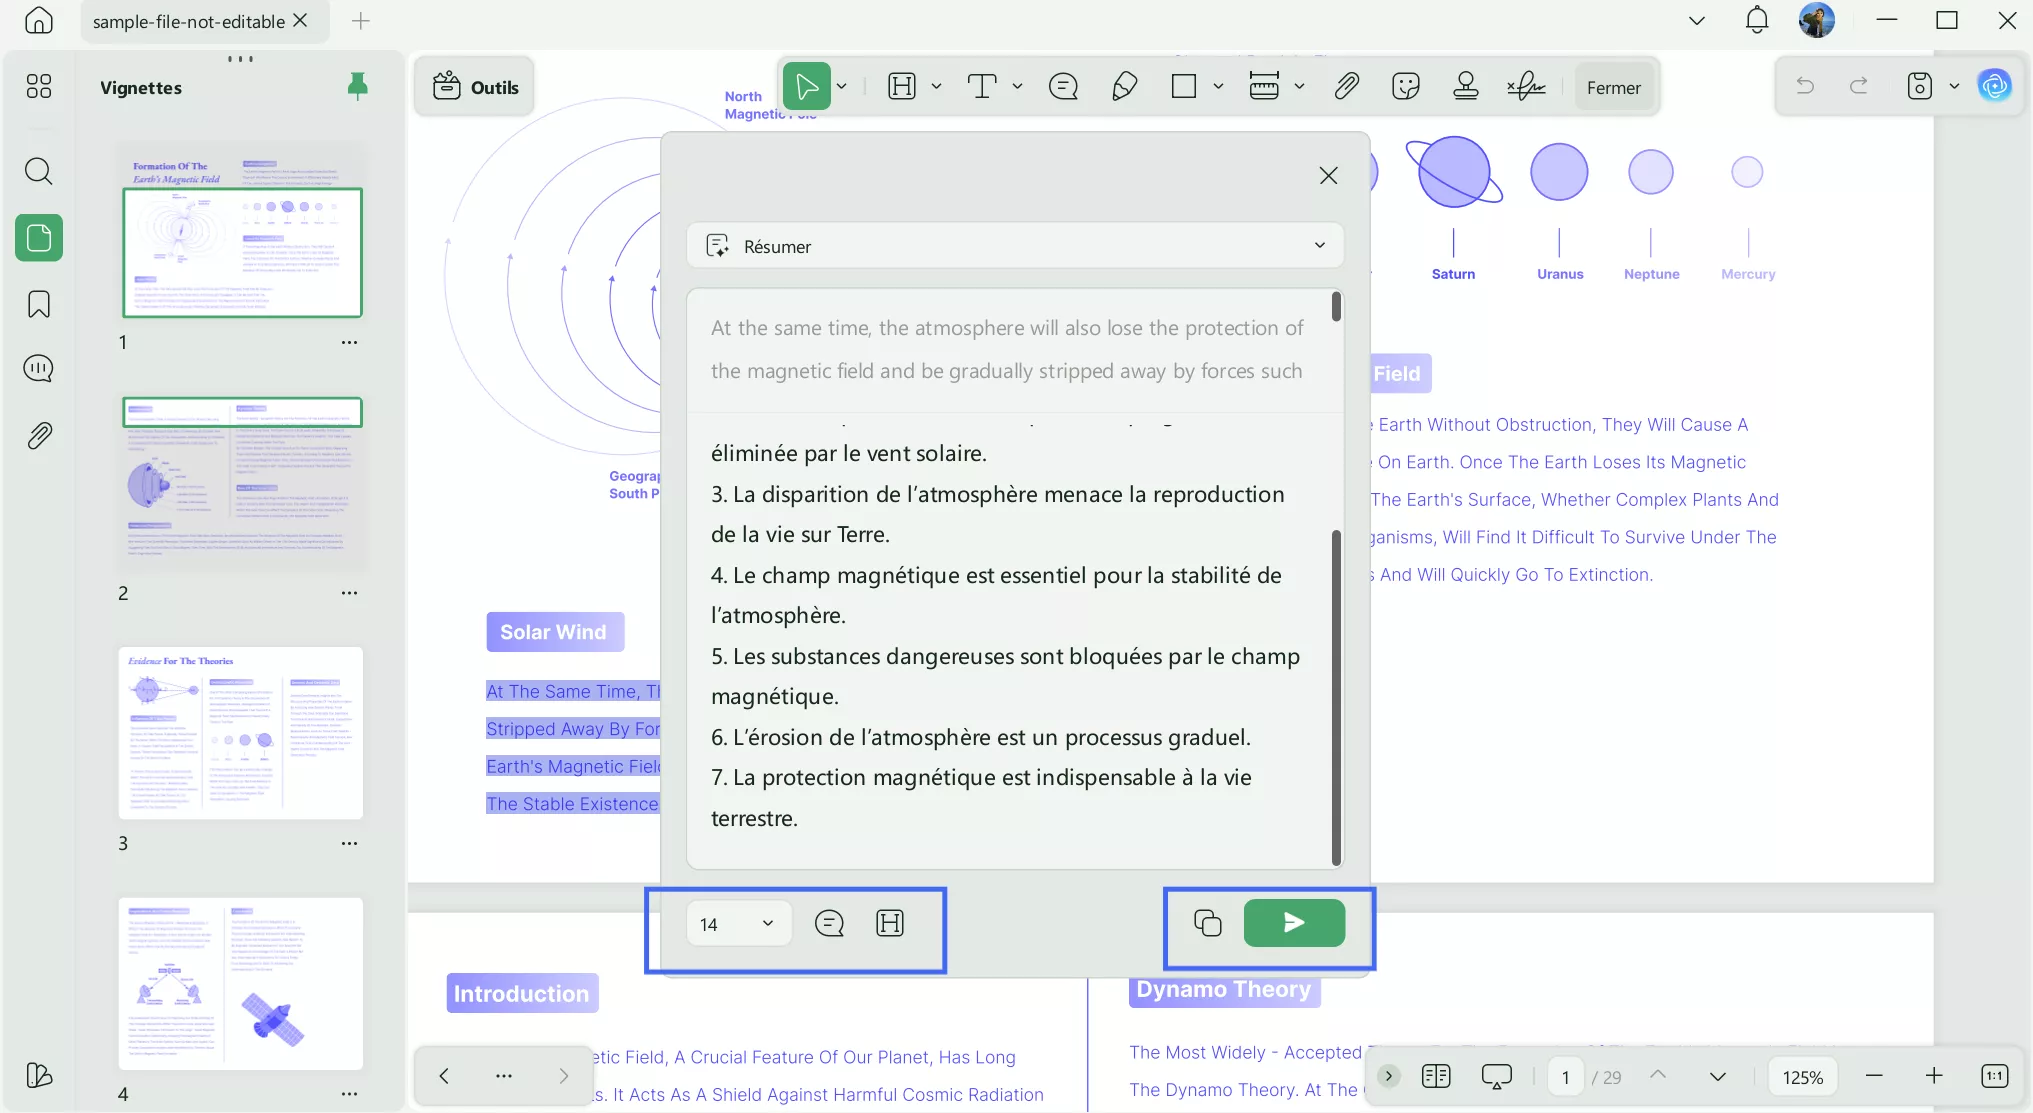Screen dimensions: 2033x1113
Task: Toggle the 1:1 actual size view
Action: point(1994,1076)
